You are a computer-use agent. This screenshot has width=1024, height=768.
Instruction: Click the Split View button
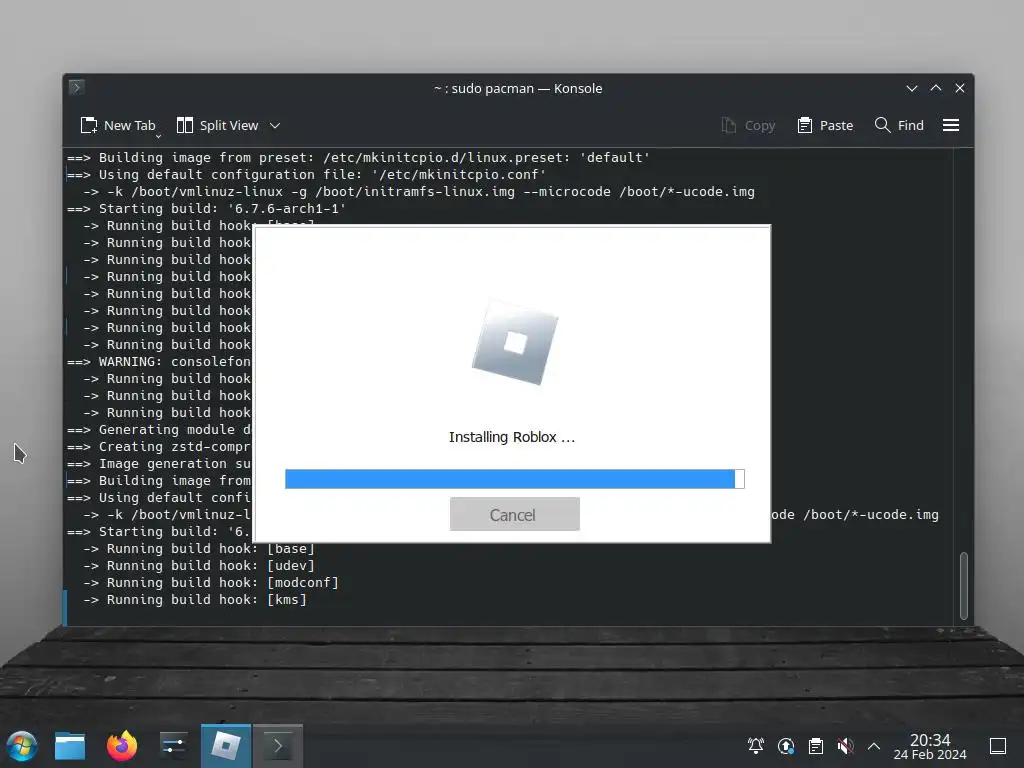click(x=217, y=125)
